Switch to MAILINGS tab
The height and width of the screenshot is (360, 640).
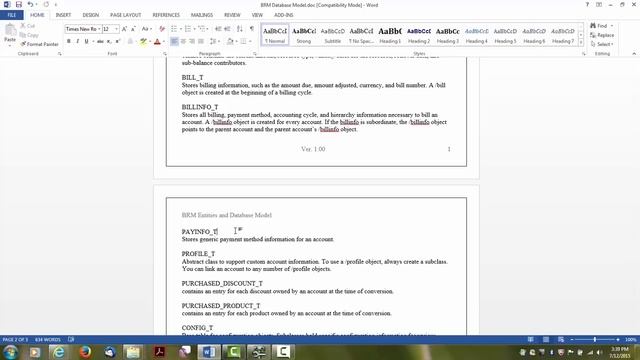point(202,15)
